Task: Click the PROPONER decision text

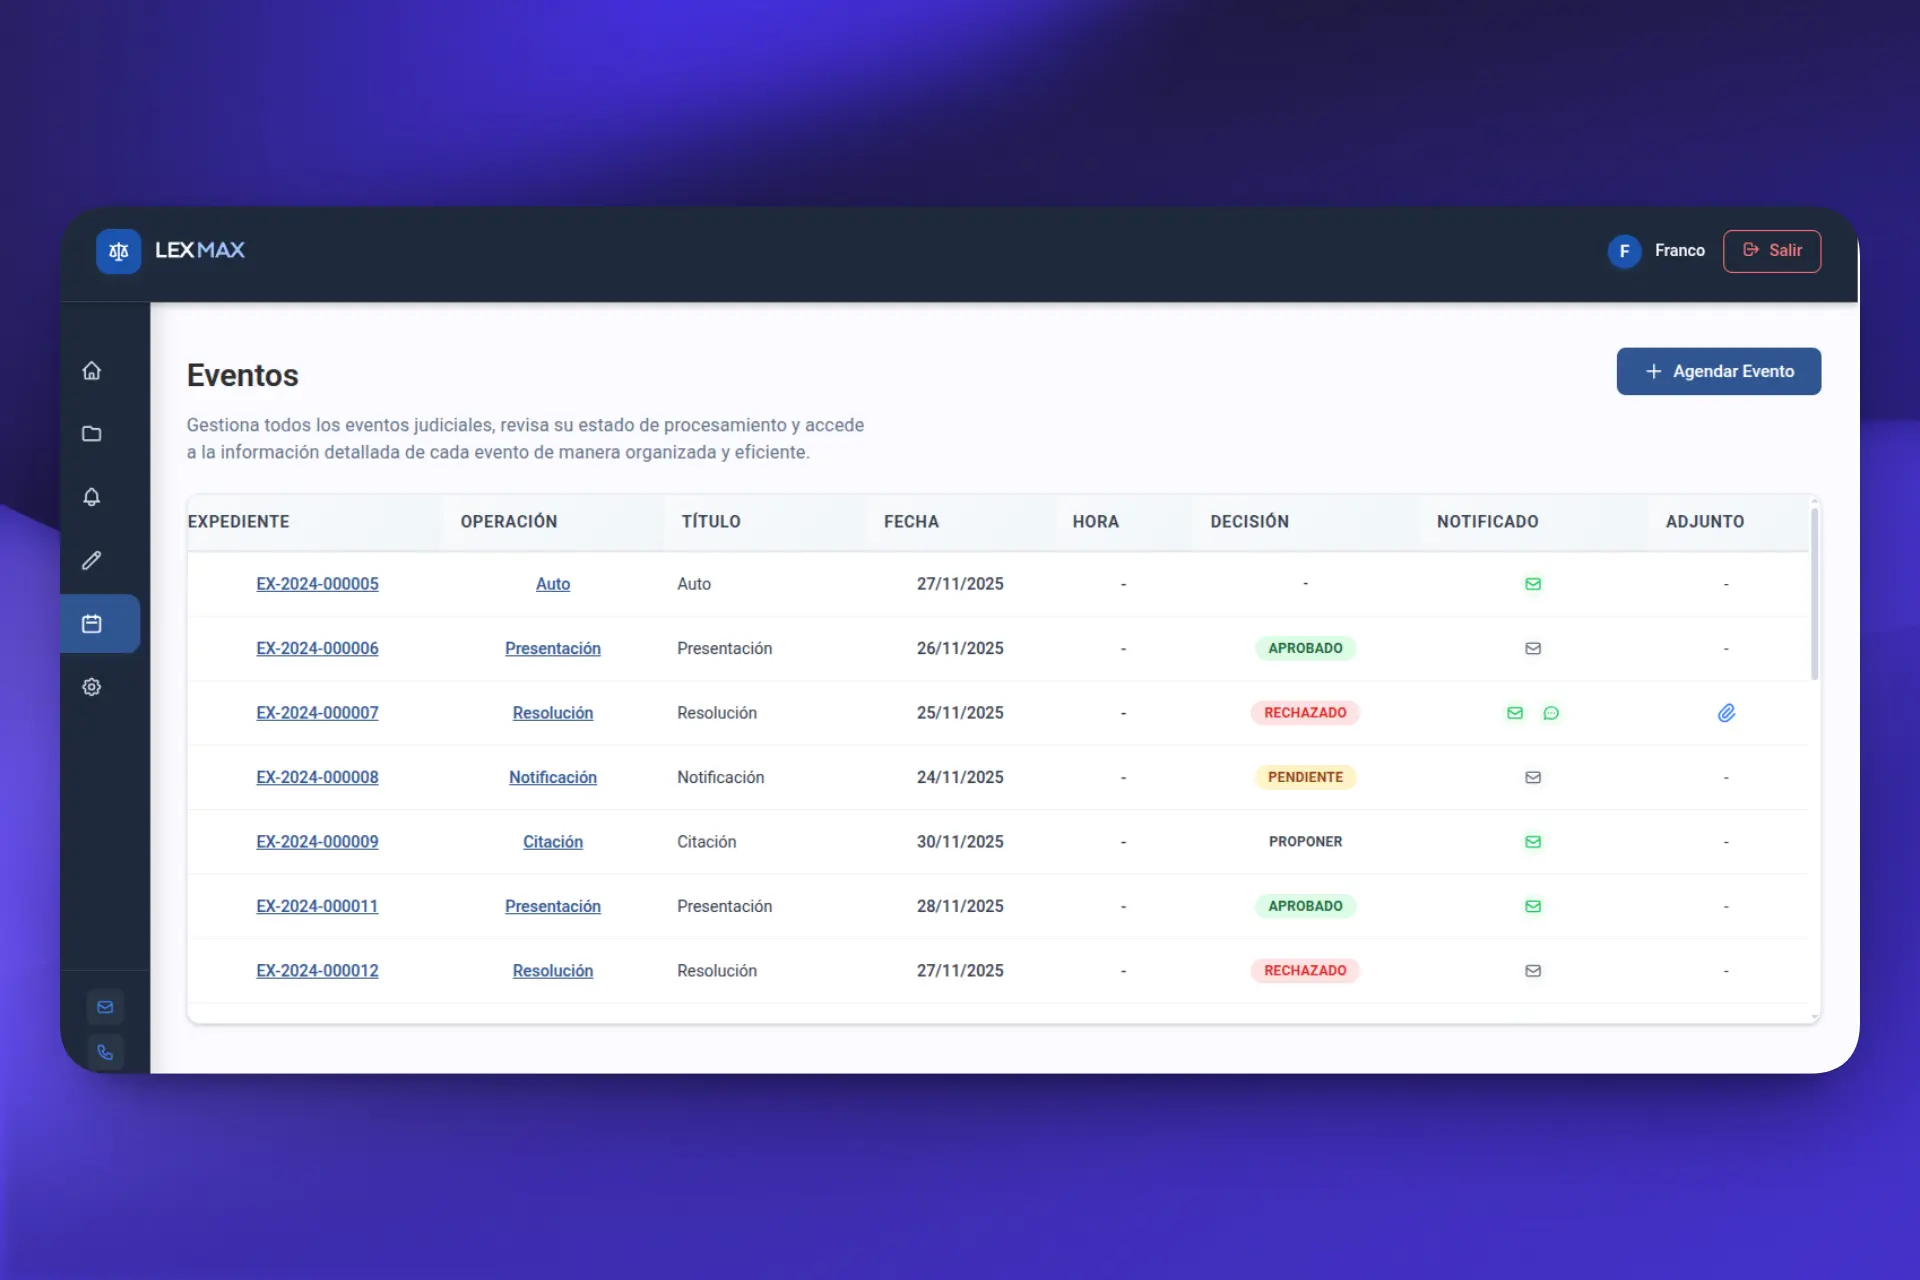Action: pos(1305,842)
